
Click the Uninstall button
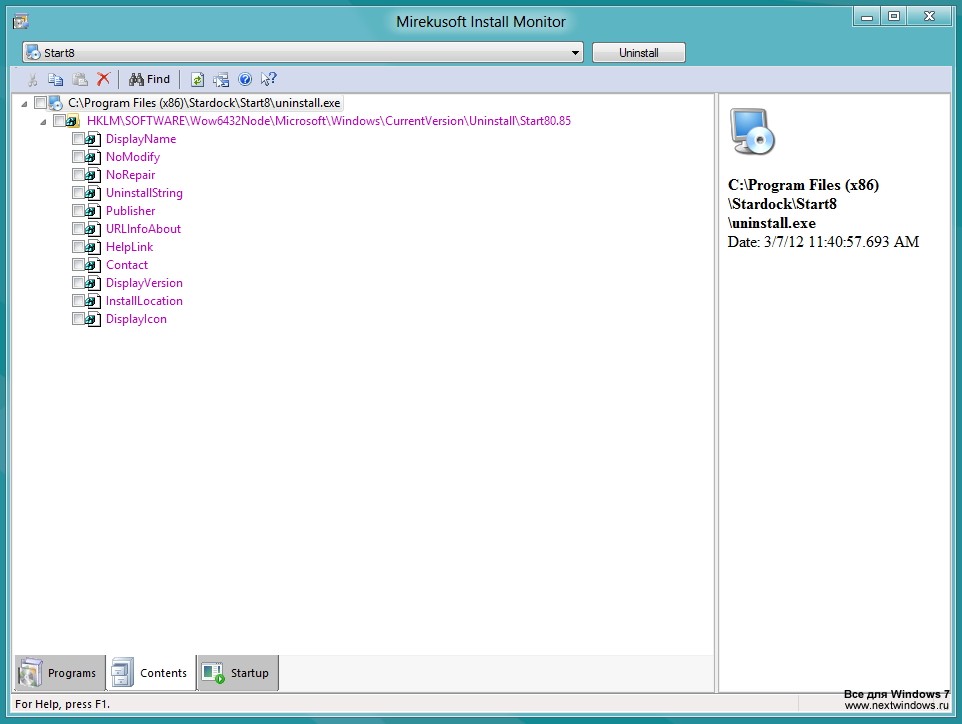639,53
